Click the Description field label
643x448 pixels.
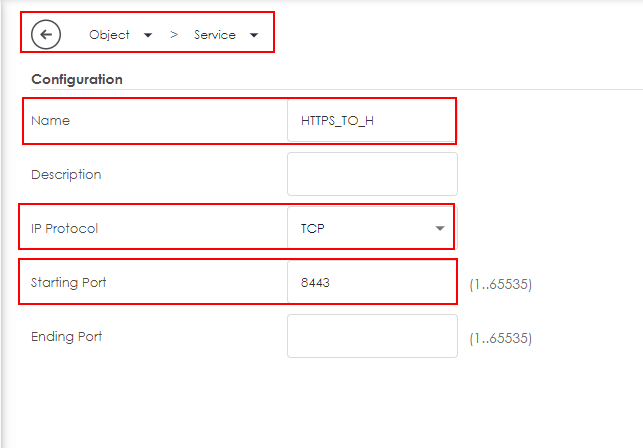pos(66,174)
